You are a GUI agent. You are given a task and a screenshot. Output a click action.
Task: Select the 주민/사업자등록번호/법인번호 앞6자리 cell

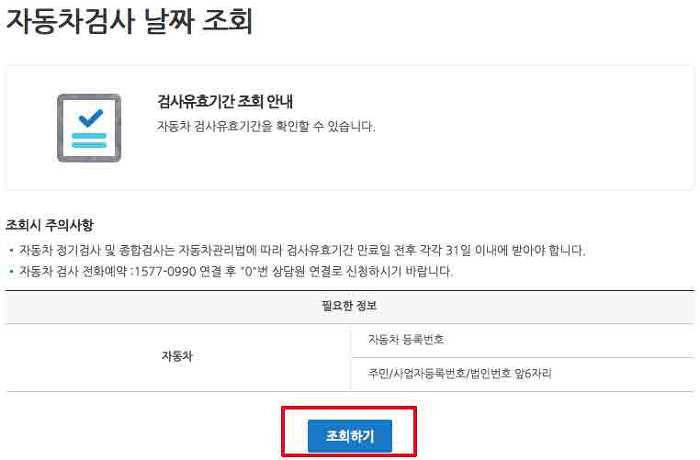point(523,374)
